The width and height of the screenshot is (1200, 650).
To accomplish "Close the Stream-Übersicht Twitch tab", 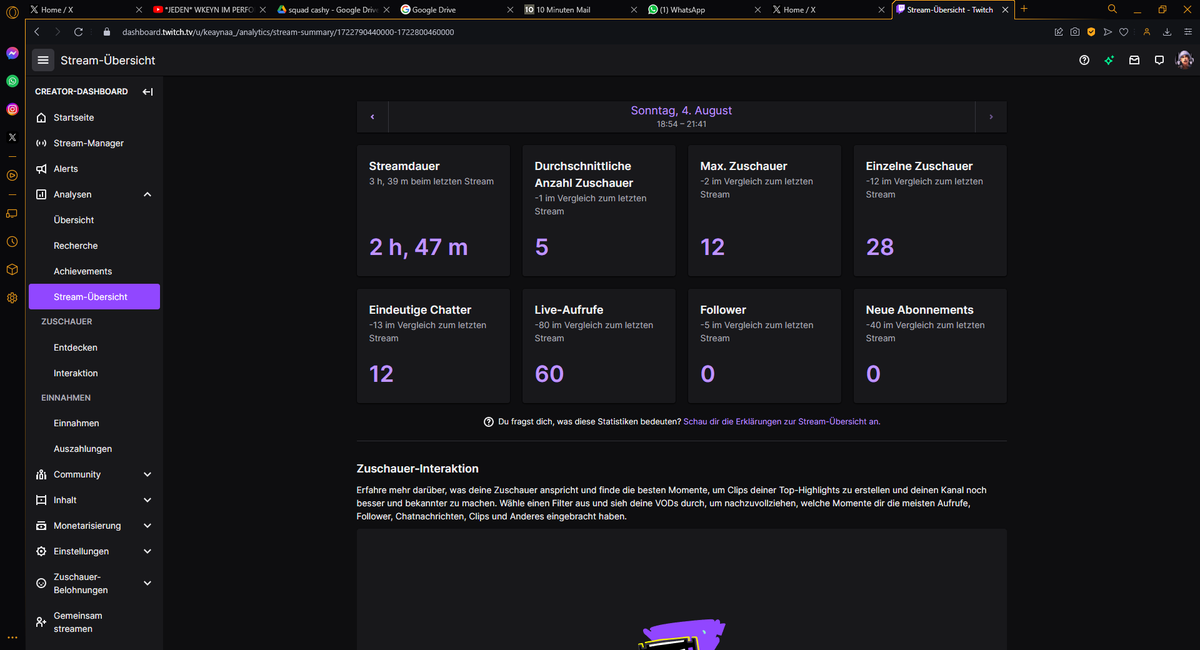I will [x=1004, y=9].
